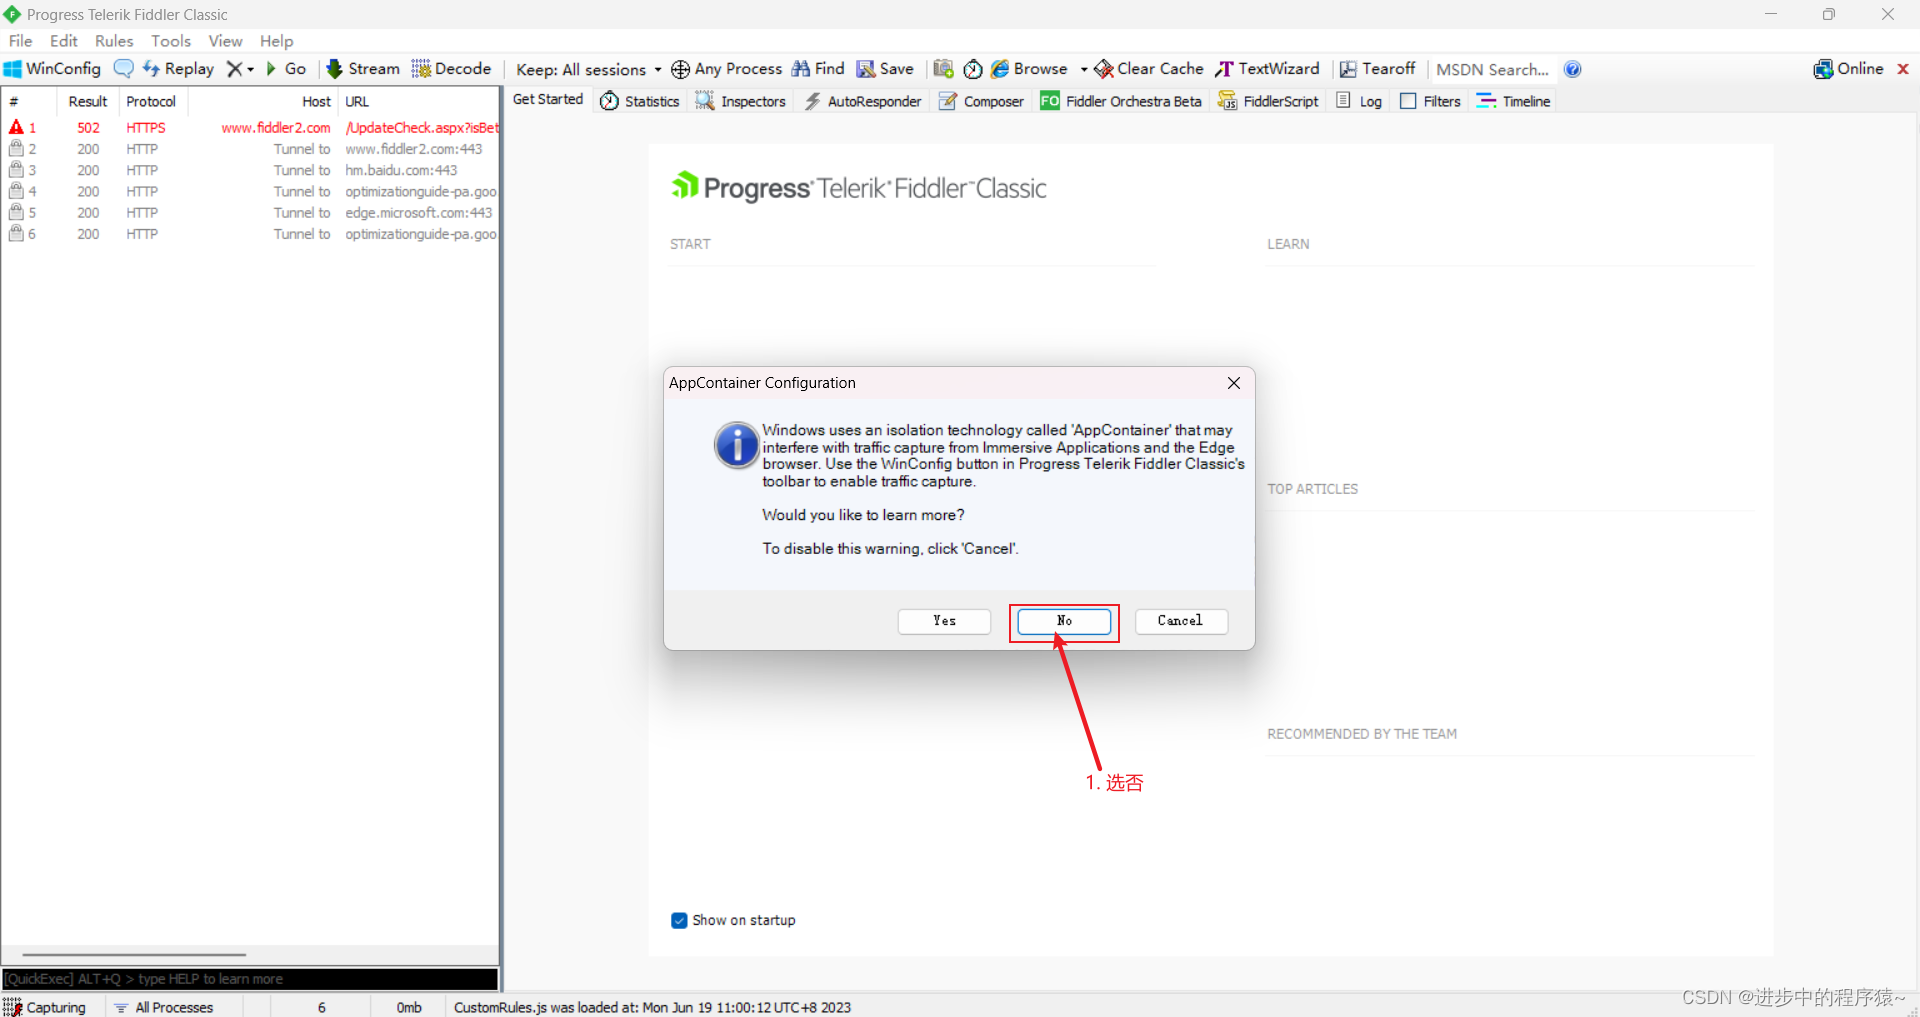Click the Remove sessions X icon

[234, 69]
